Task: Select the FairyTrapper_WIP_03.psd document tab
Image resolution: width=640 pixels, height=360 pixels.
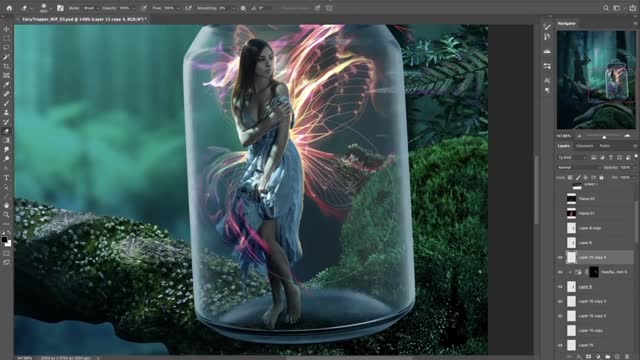Action: coord(85,19)
